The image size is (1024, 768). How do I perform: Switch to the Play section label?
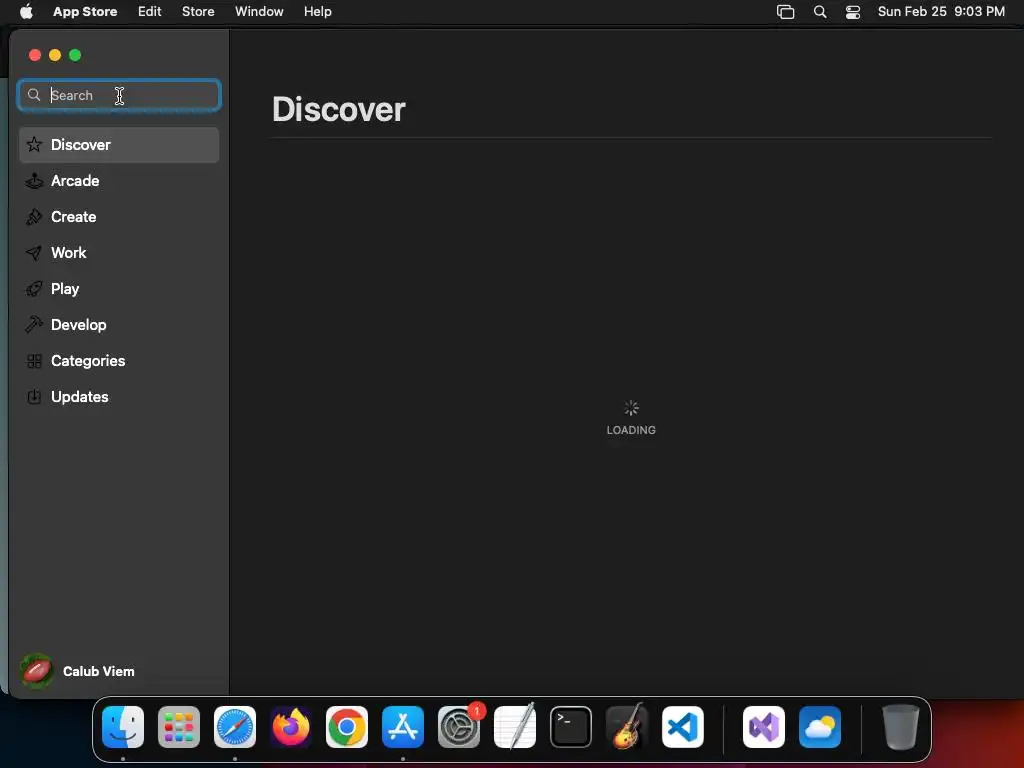[65, 289]
